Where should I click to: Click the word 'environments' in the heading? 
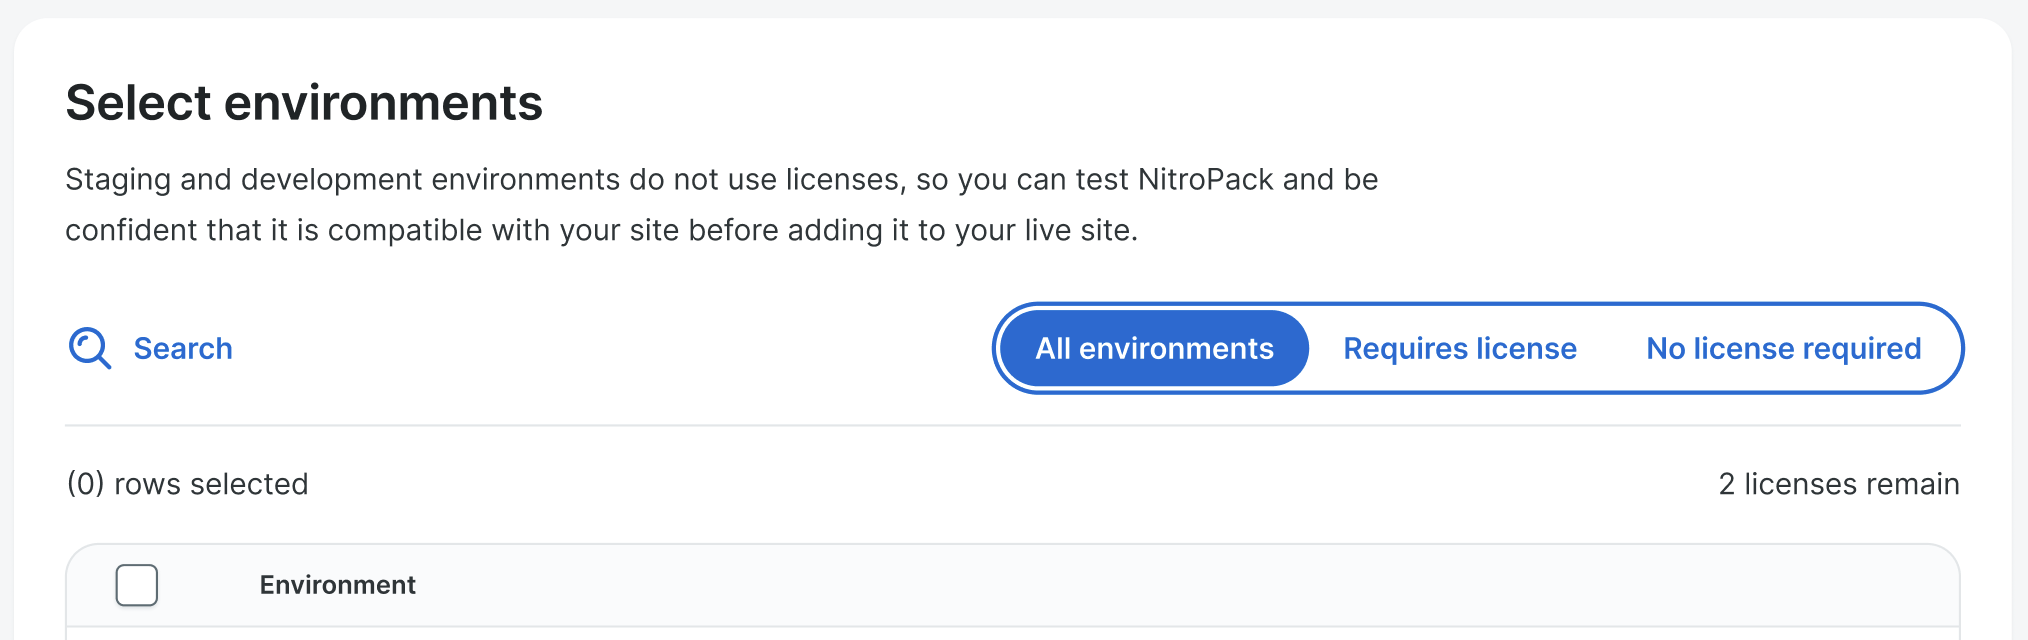click(x=383, y=103)
